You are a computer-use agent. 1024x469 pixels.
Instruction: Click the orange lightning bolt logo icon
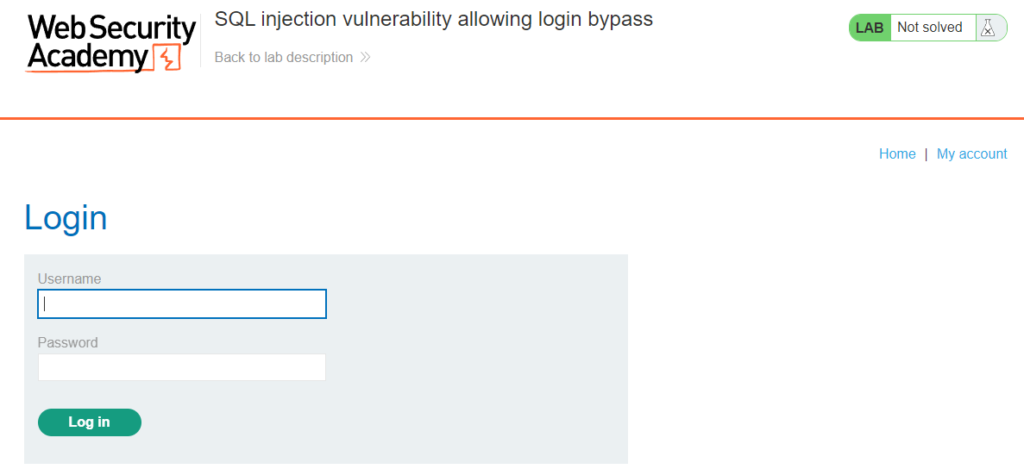click(167, 59)
